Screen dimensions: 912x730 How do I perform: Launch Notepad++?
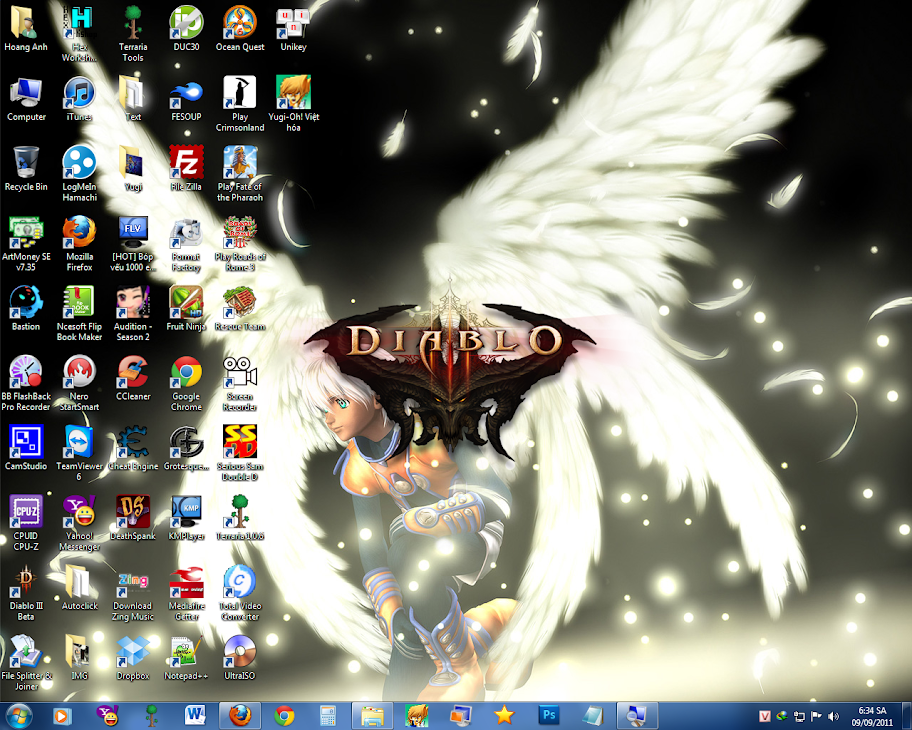[x=186, y=657]
